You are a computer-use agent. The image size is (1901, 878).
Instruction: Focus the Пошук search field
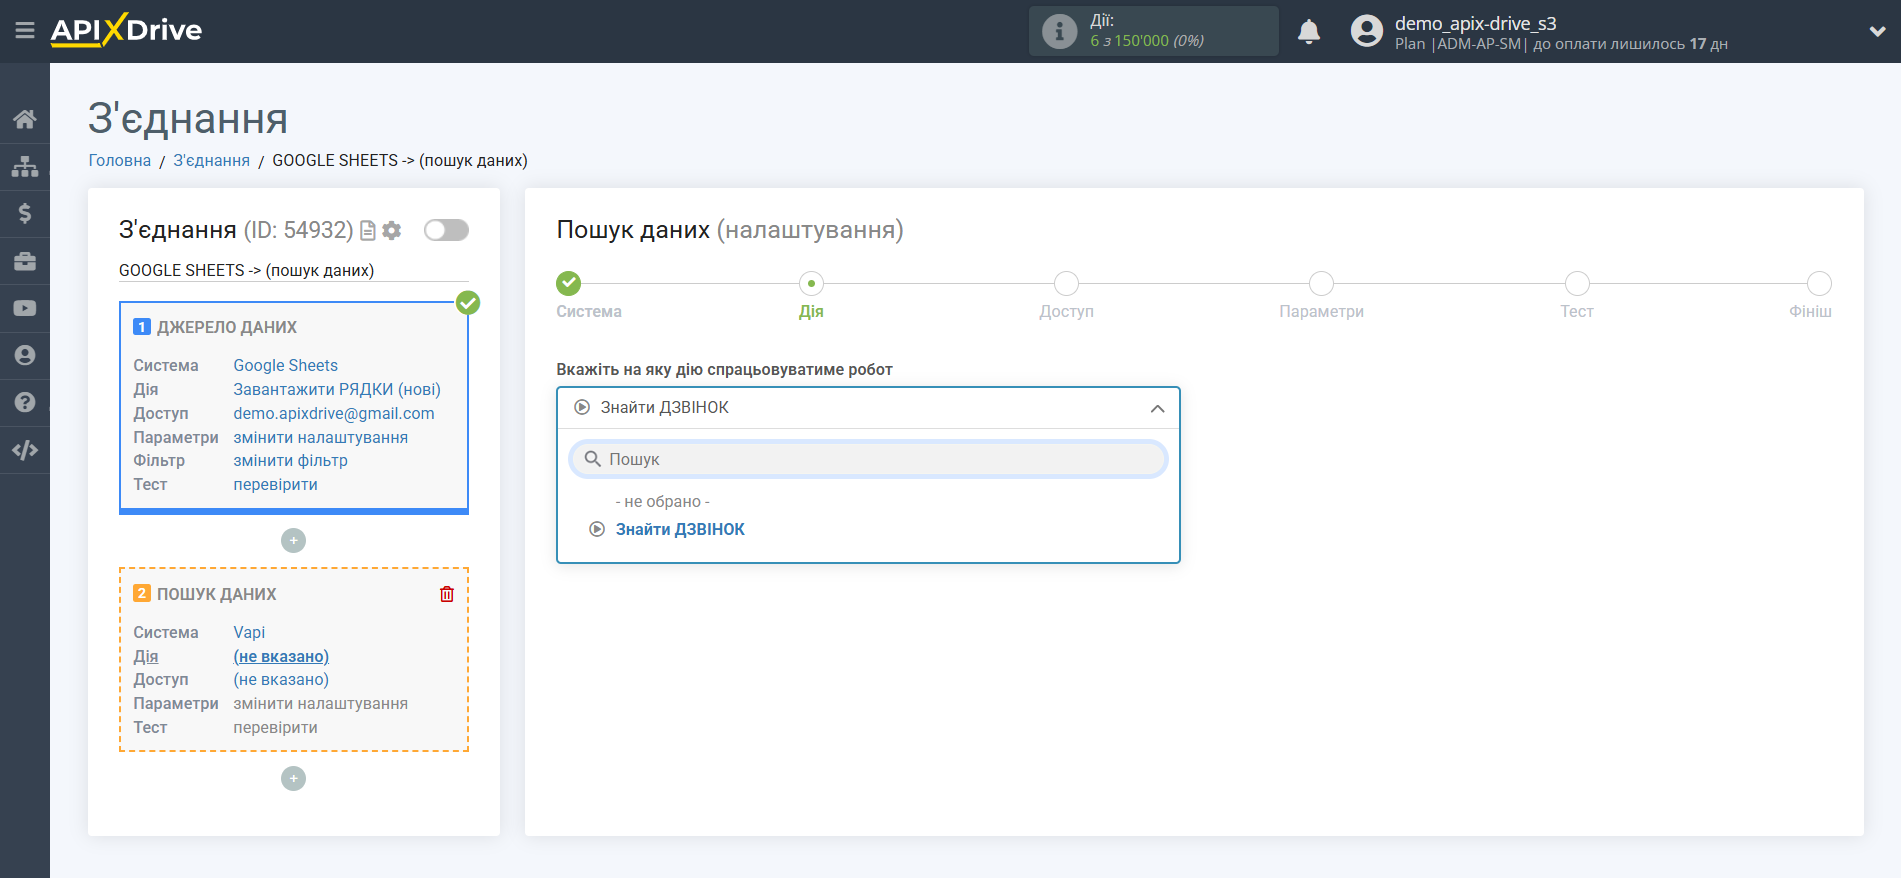click(868, 460)
